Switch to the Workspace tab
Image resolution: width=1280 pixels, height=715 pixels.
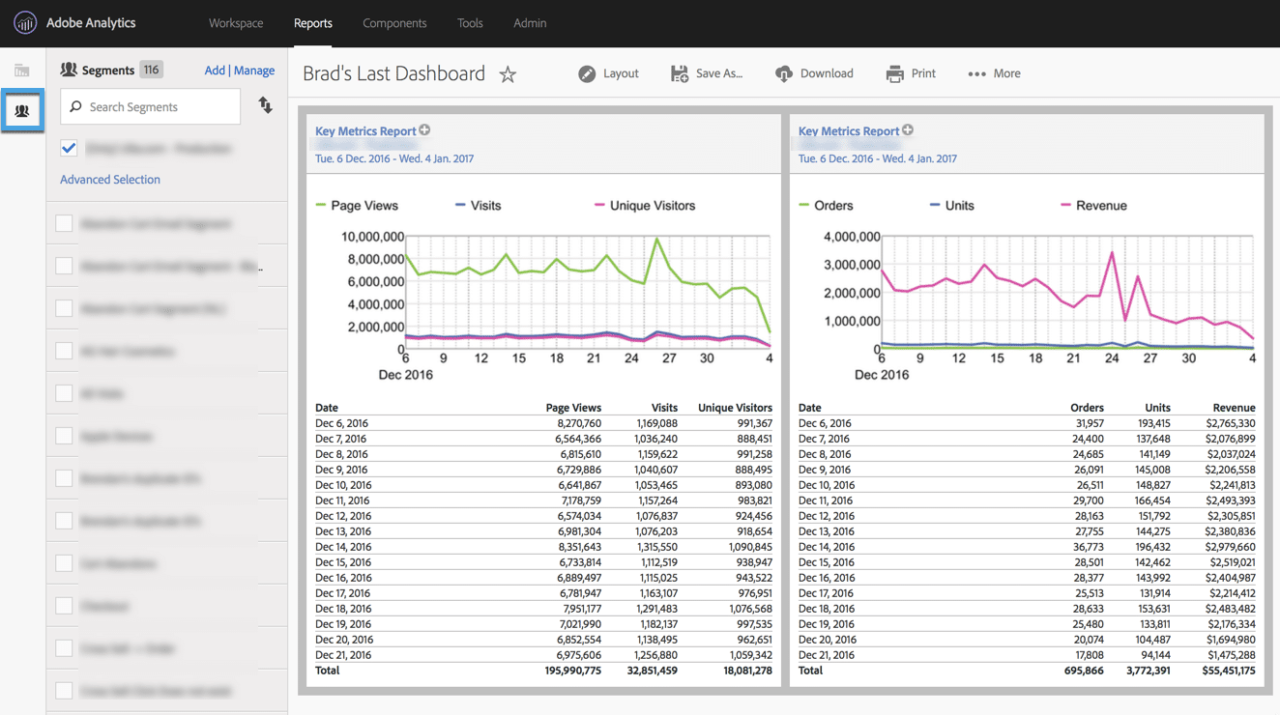click(235, 22)
